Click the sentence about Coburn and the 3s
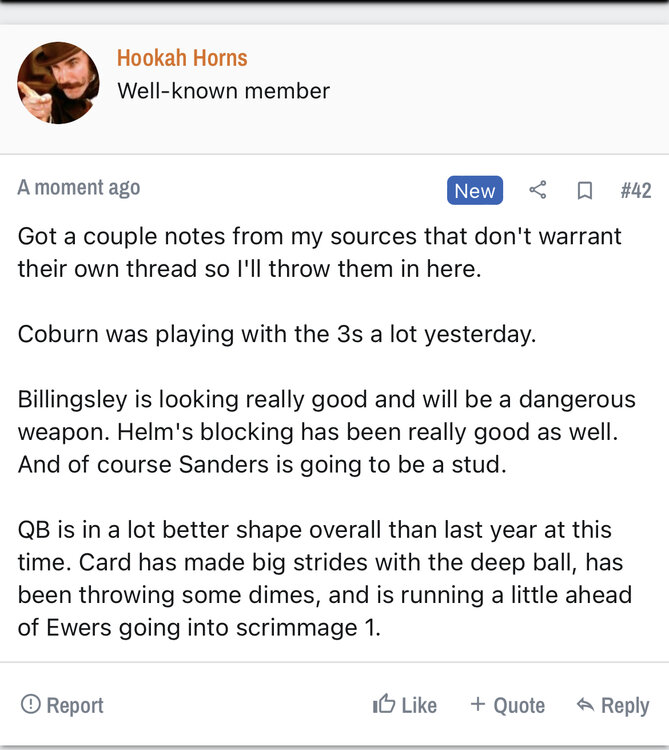This screenshot has width=669, height=750. point(277,334)
